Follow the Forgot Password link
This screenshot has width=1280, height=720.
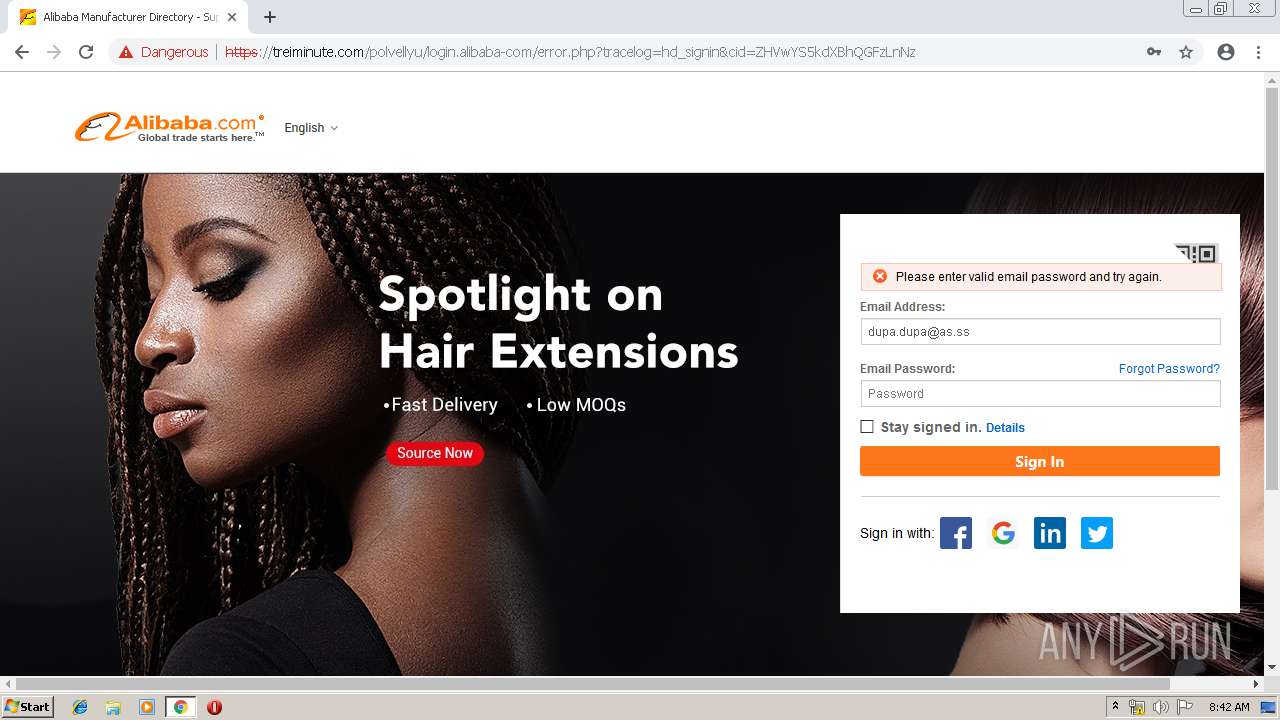(x=1169, y=369)
